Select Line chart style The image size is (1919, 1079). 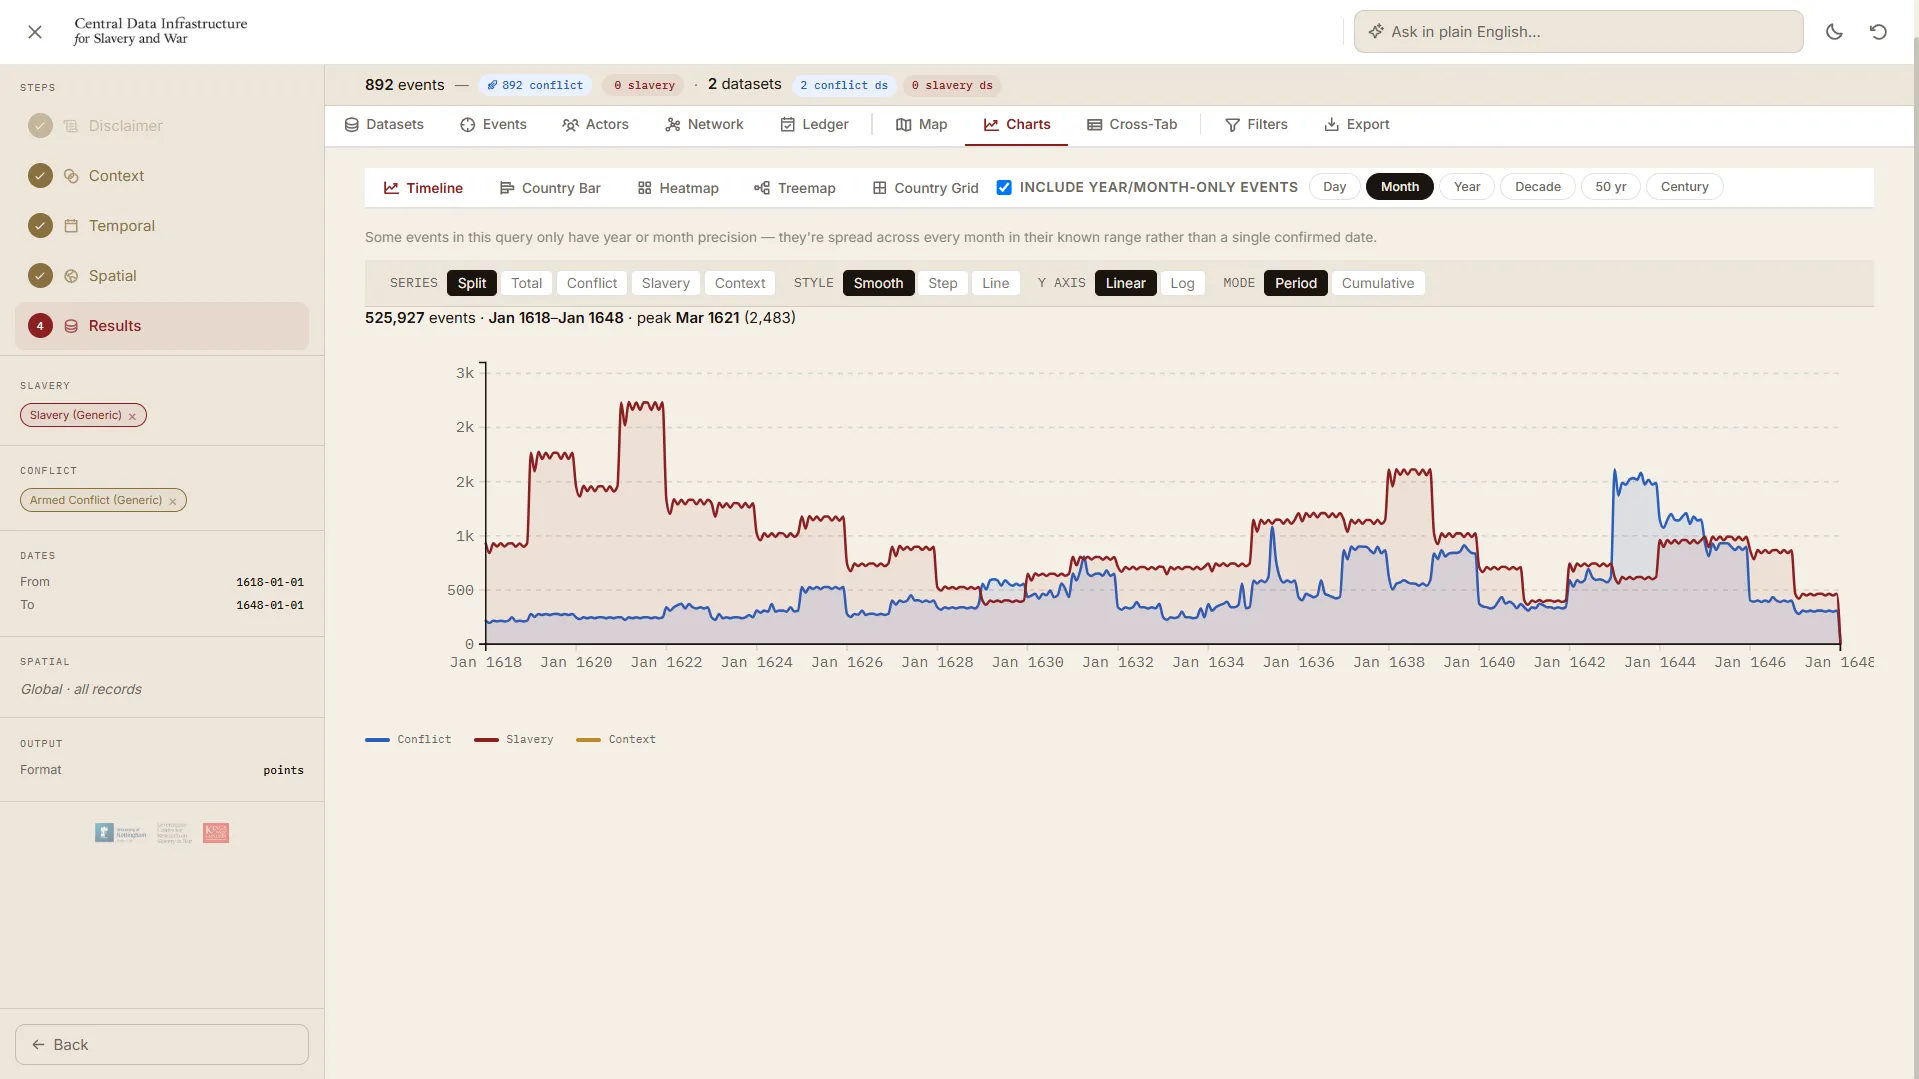[996, 283]
